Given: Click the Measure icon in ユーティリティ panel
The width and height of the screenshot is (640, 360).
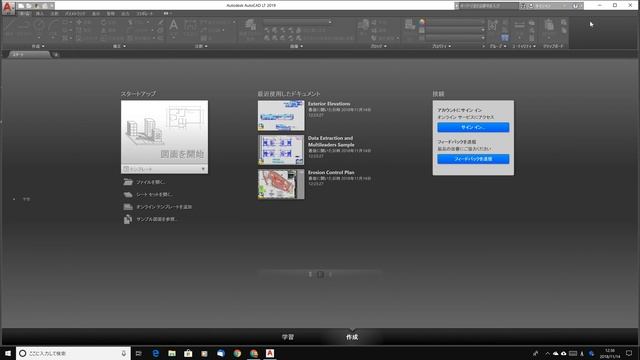Looking at the screenshot, I should pyautogui.click(x=519, y=25).
